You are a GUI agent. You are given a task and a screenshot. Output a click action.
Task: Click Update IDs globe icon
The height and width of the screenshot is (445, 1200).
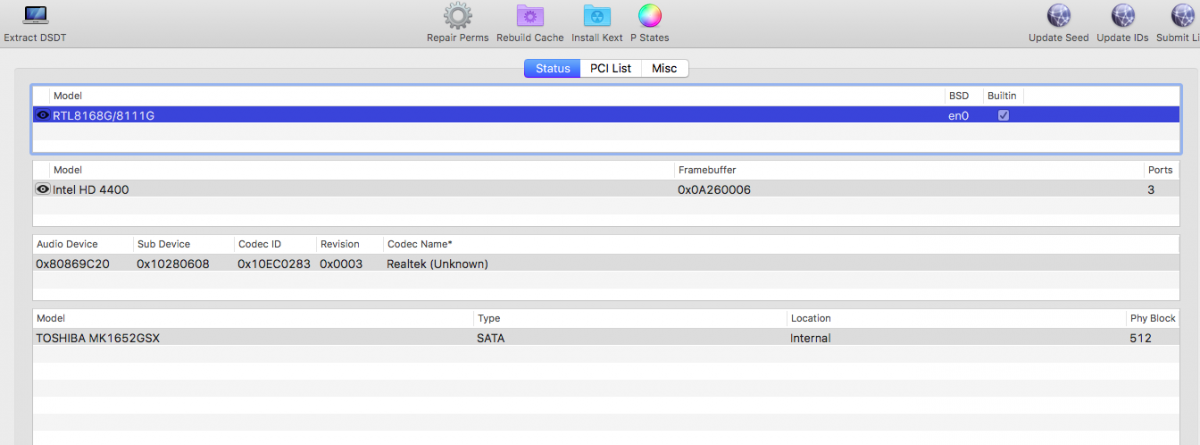point(1123,16)
